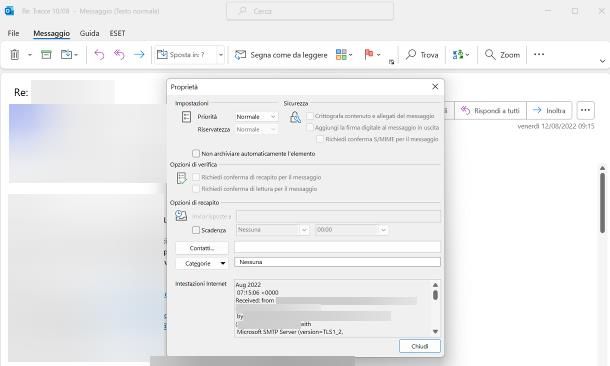Toggle 'Richiedi conferma di lettura' checkbox
The width and height of the screenshot is (610, 366).
coord(196,189)
